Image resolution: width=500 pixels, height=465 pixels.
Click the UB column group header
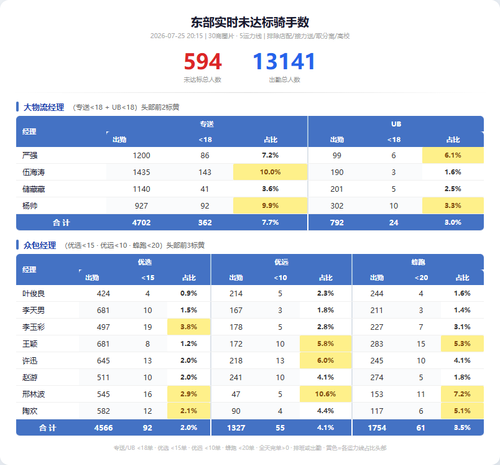(396, 124)
